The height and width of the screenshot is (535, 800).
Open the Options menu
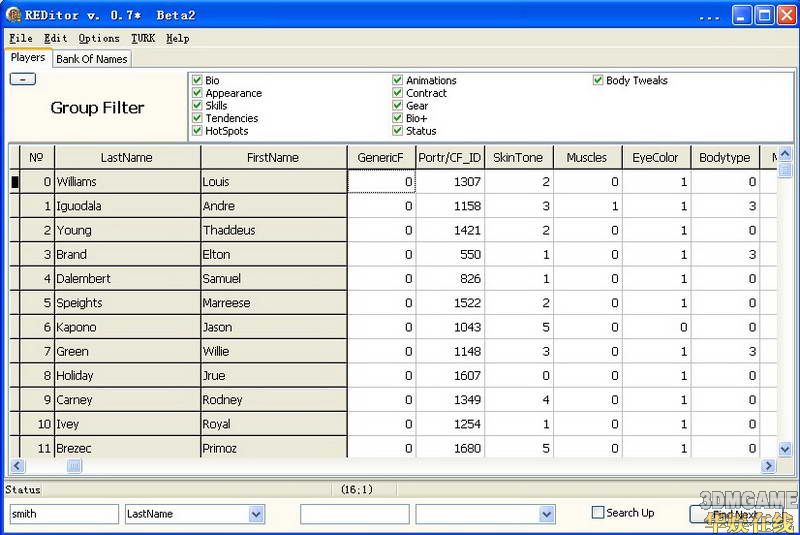pos(99,38)
